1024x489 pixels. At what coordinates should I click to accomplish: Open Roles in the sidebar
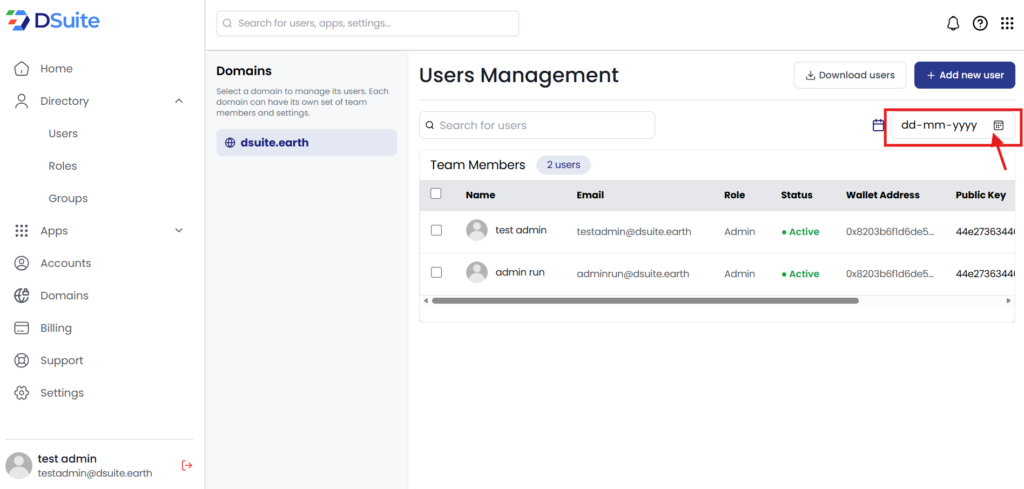tap(62, 166)
